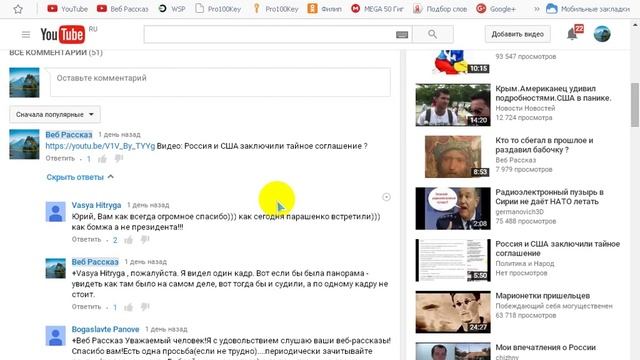Click Bogaslavte Panove's avatar
This screenshot has width=640, height=360.
(x=56, y=336)
